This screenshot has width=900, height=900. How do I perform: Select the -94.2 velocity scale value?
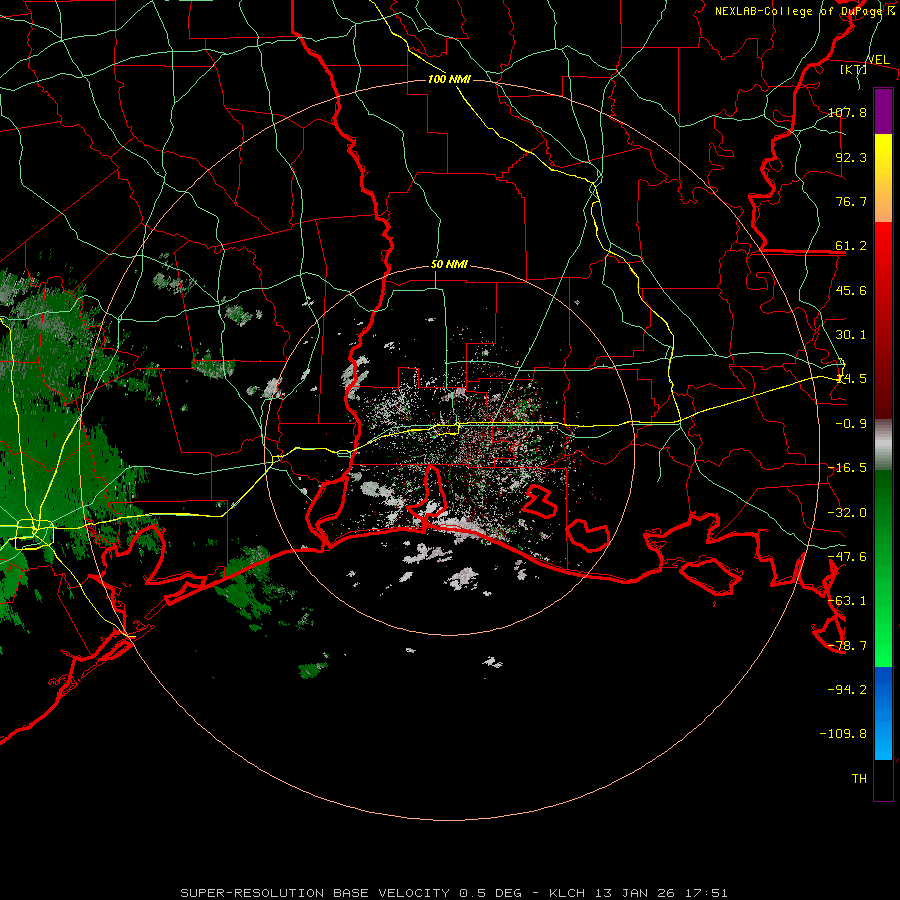847,690
